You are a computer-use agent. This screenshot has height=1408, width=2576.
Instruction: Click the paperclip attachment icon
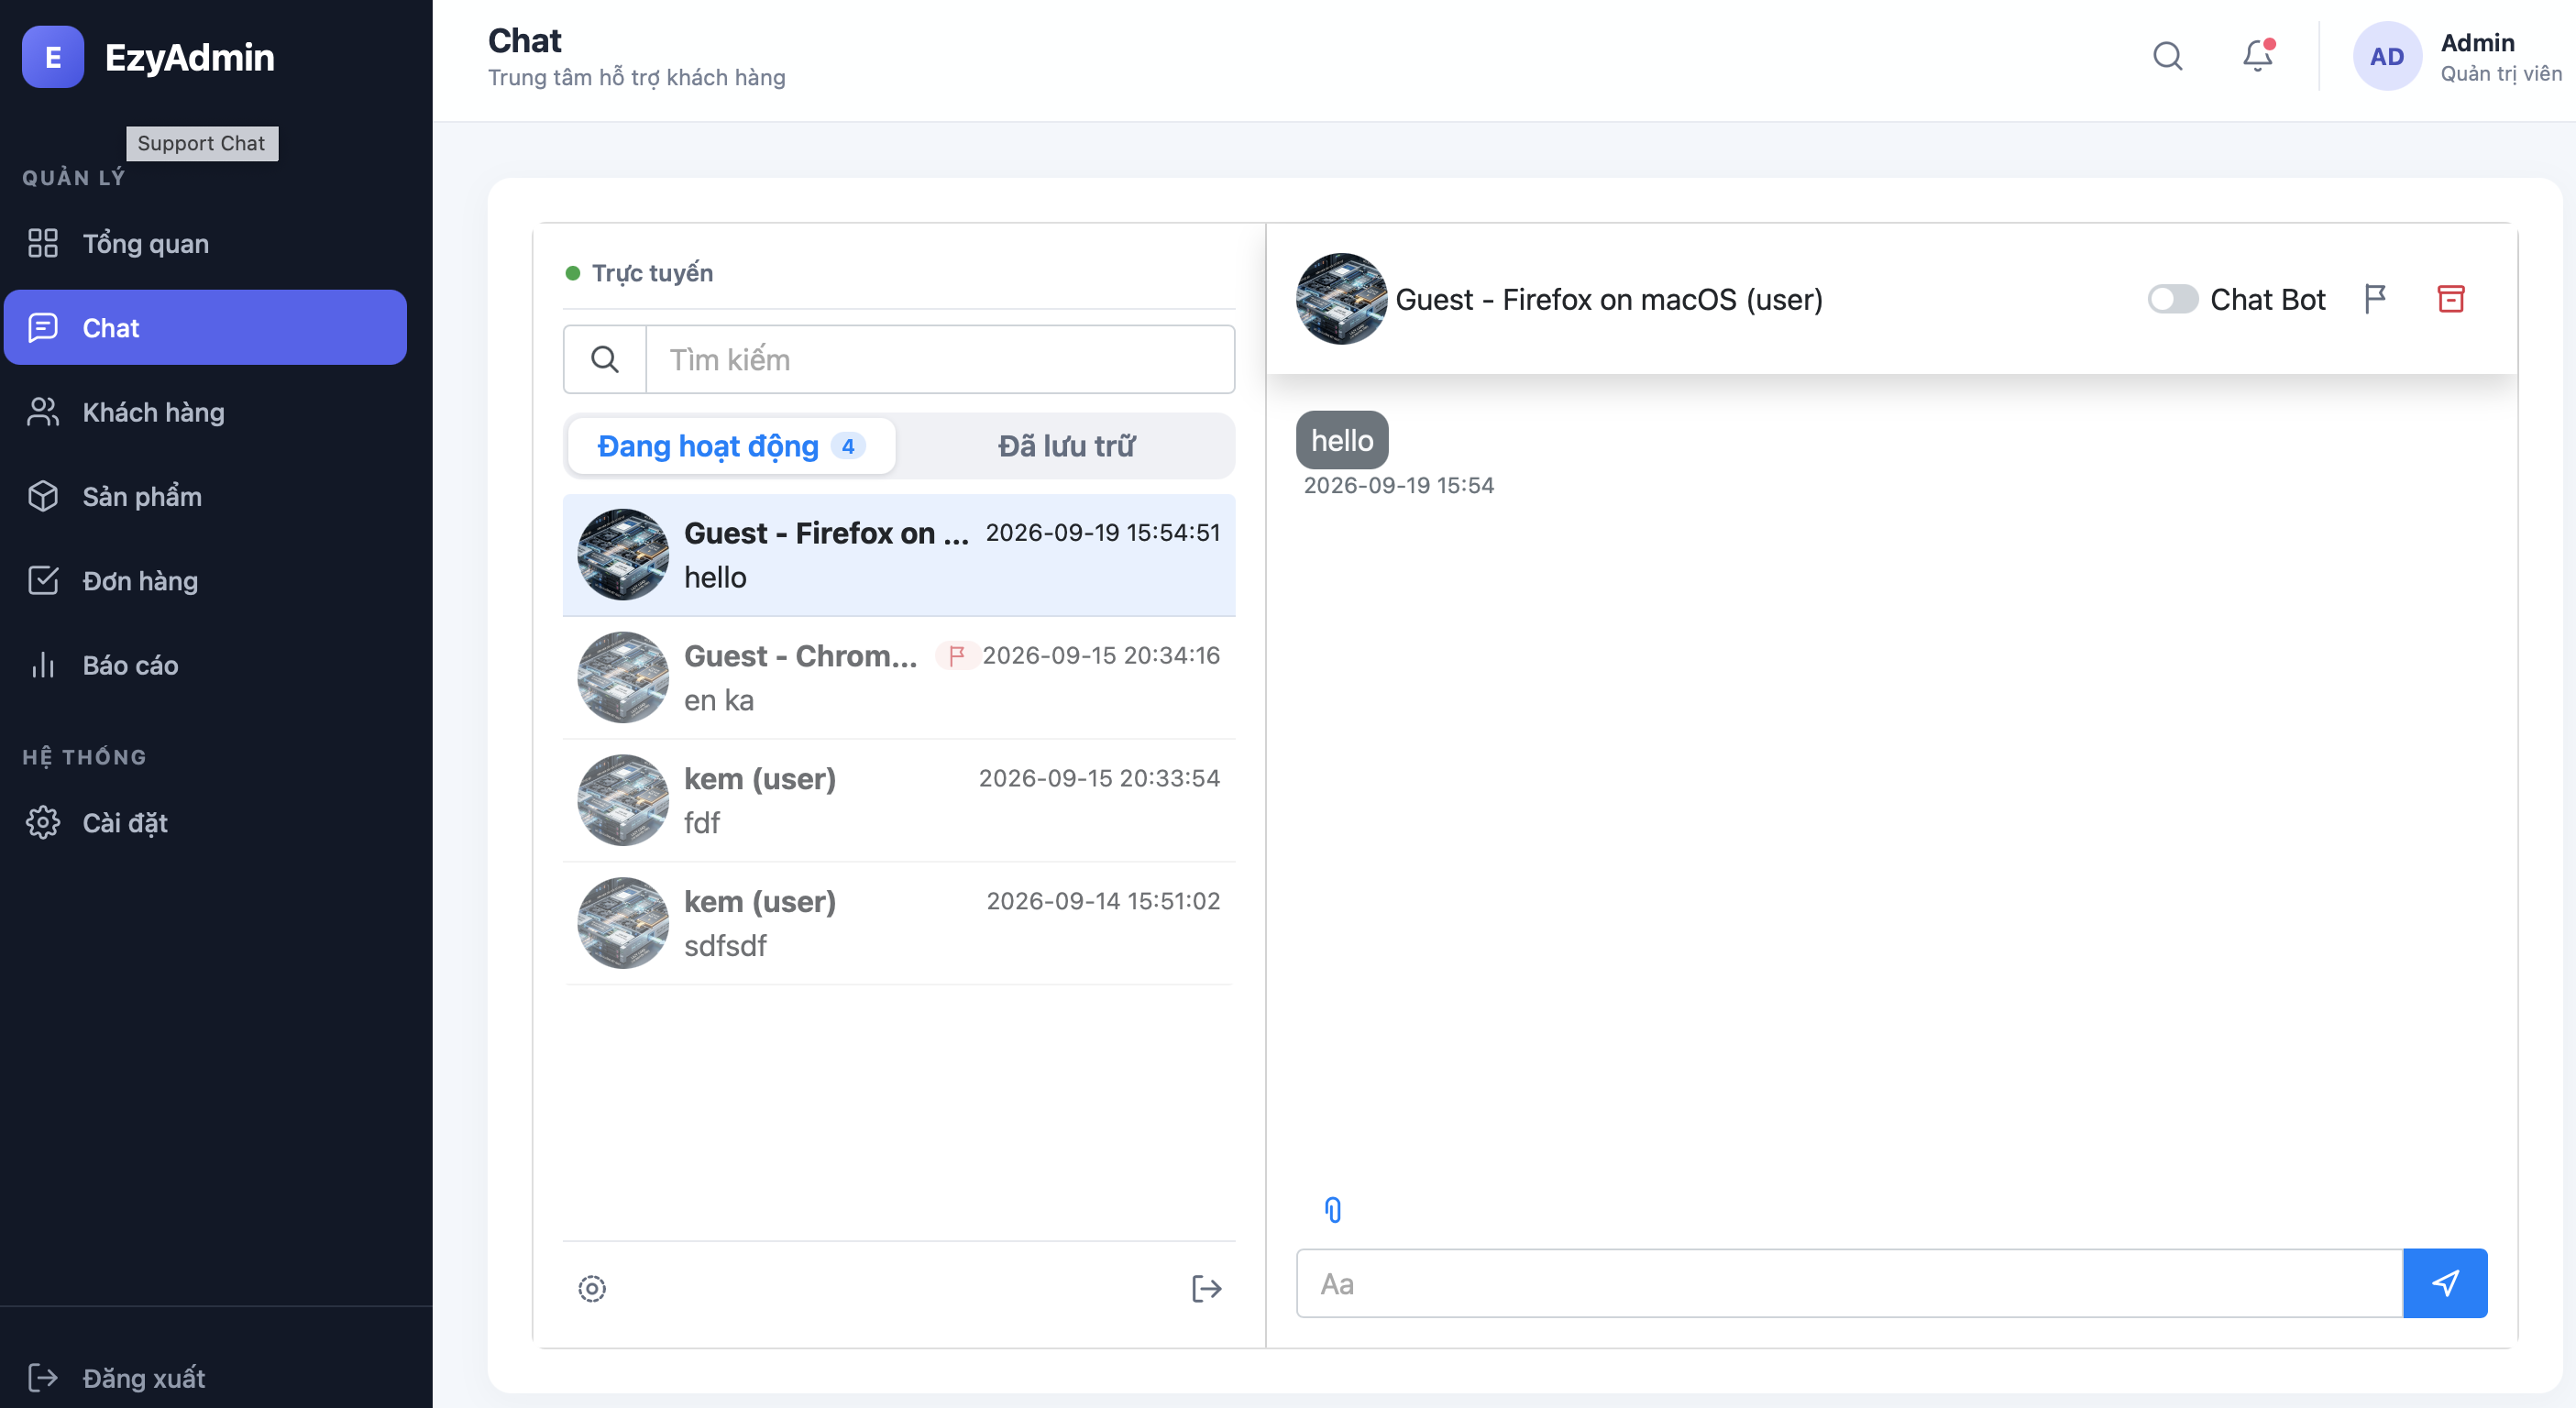click(x=1332, y=1210)
